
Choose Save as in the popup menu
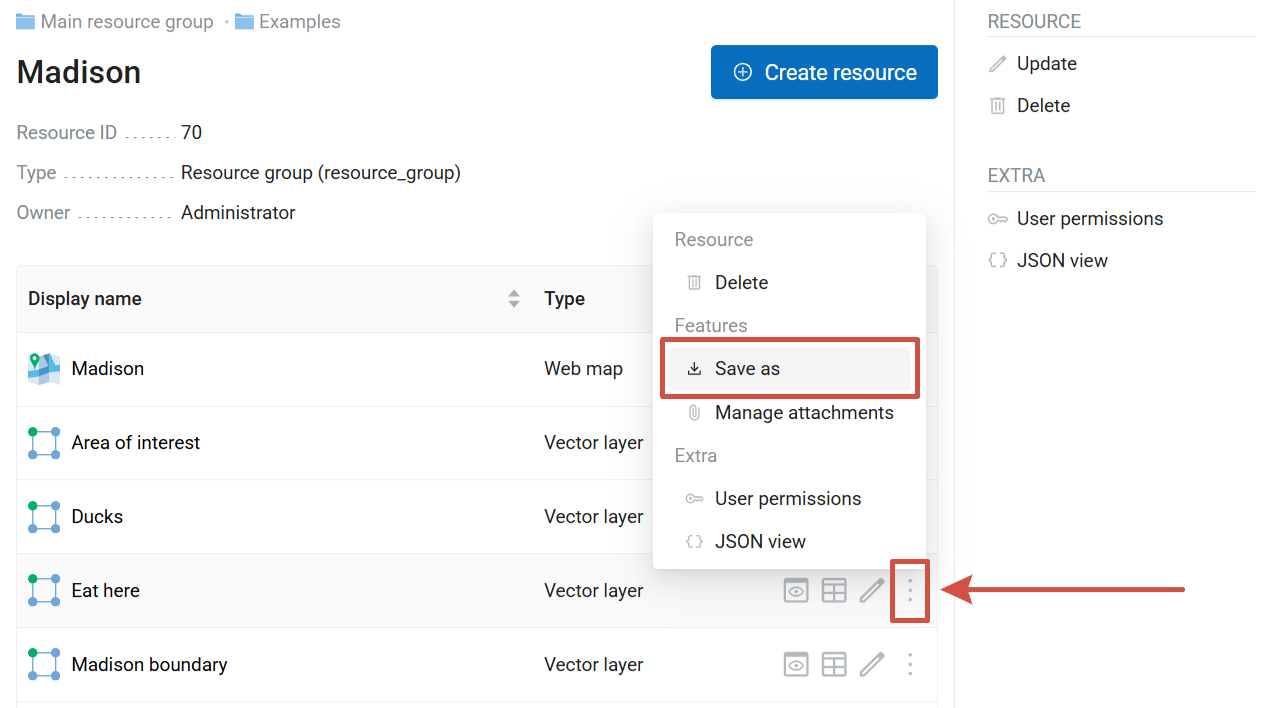(746, 369)
